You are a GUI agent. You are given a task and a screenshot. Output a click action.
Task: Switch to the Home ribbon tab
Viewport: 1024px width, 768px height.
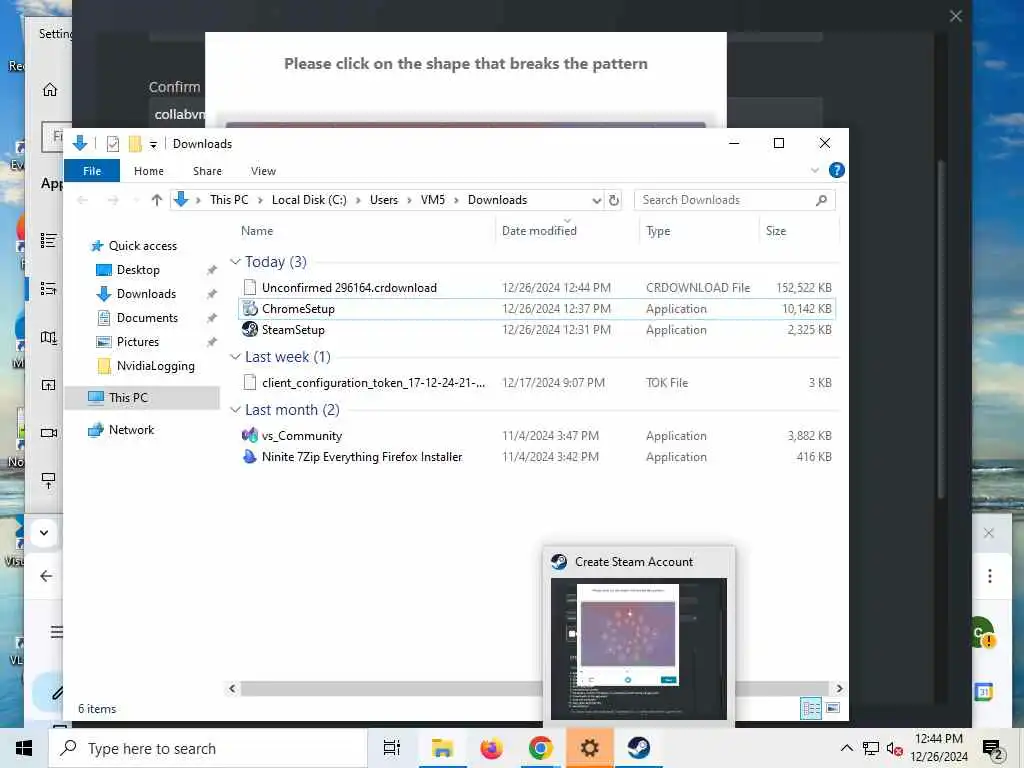148,171
